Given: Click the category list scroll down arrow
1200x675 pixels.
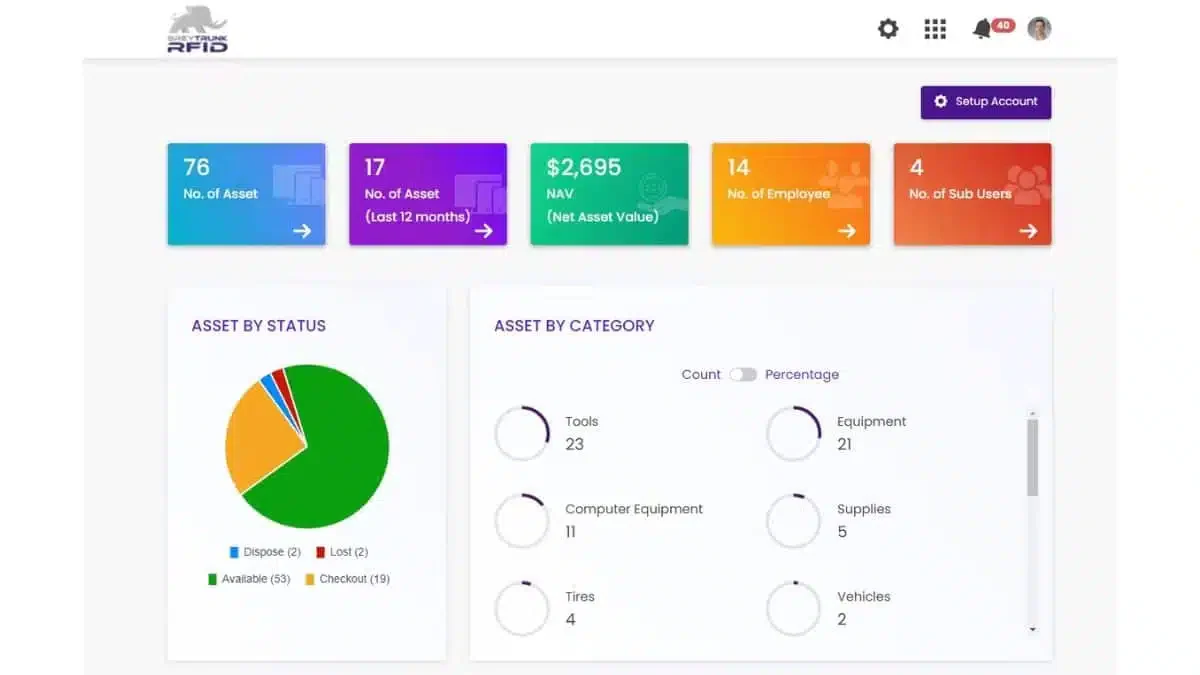Looking at the screenshot, I should point(1033,629).
